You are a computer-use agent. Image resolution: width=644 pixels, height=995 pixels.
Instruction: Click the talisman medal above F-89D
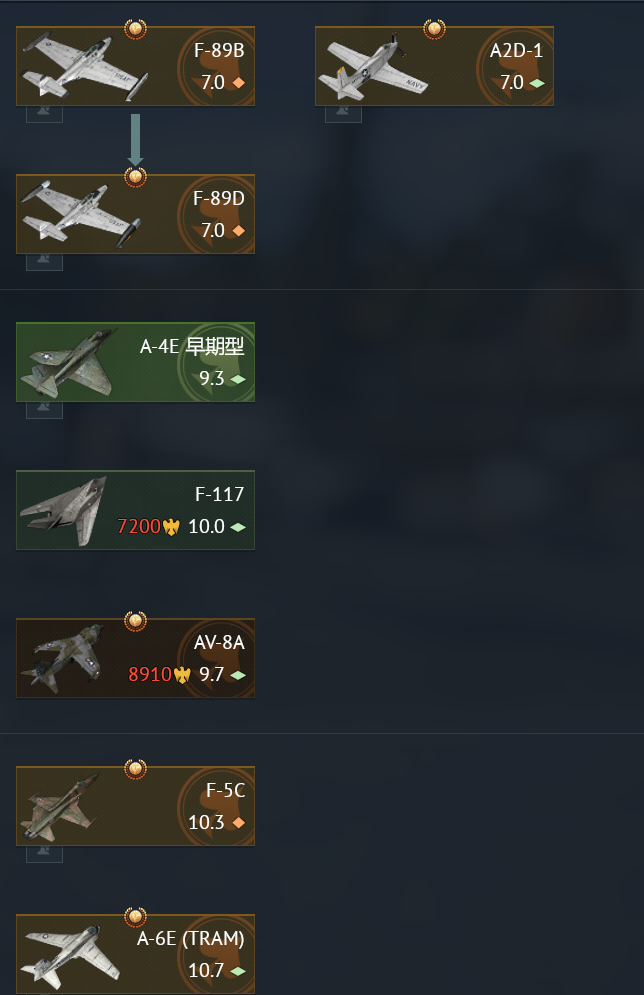coord(135,176)
